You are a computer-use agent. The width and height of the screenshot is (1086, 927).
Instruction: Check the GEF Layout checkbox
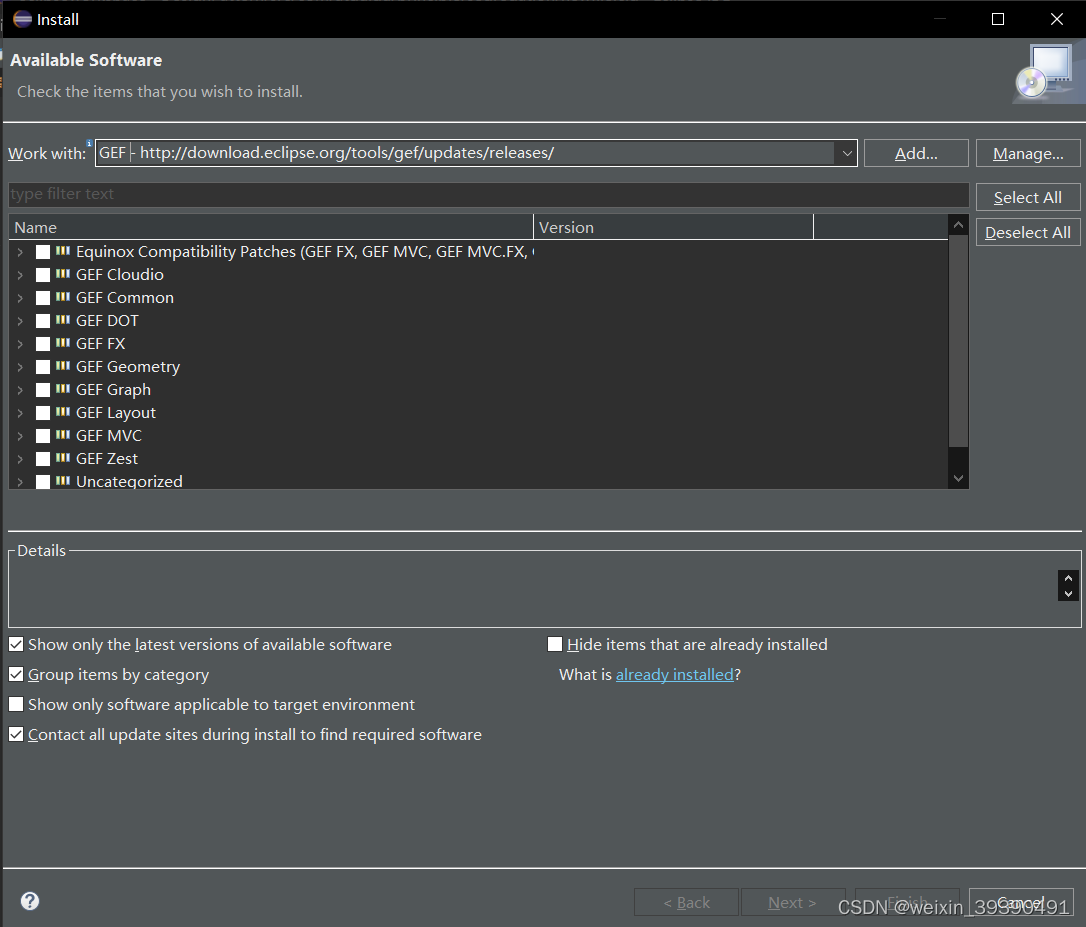pos(43,413)
